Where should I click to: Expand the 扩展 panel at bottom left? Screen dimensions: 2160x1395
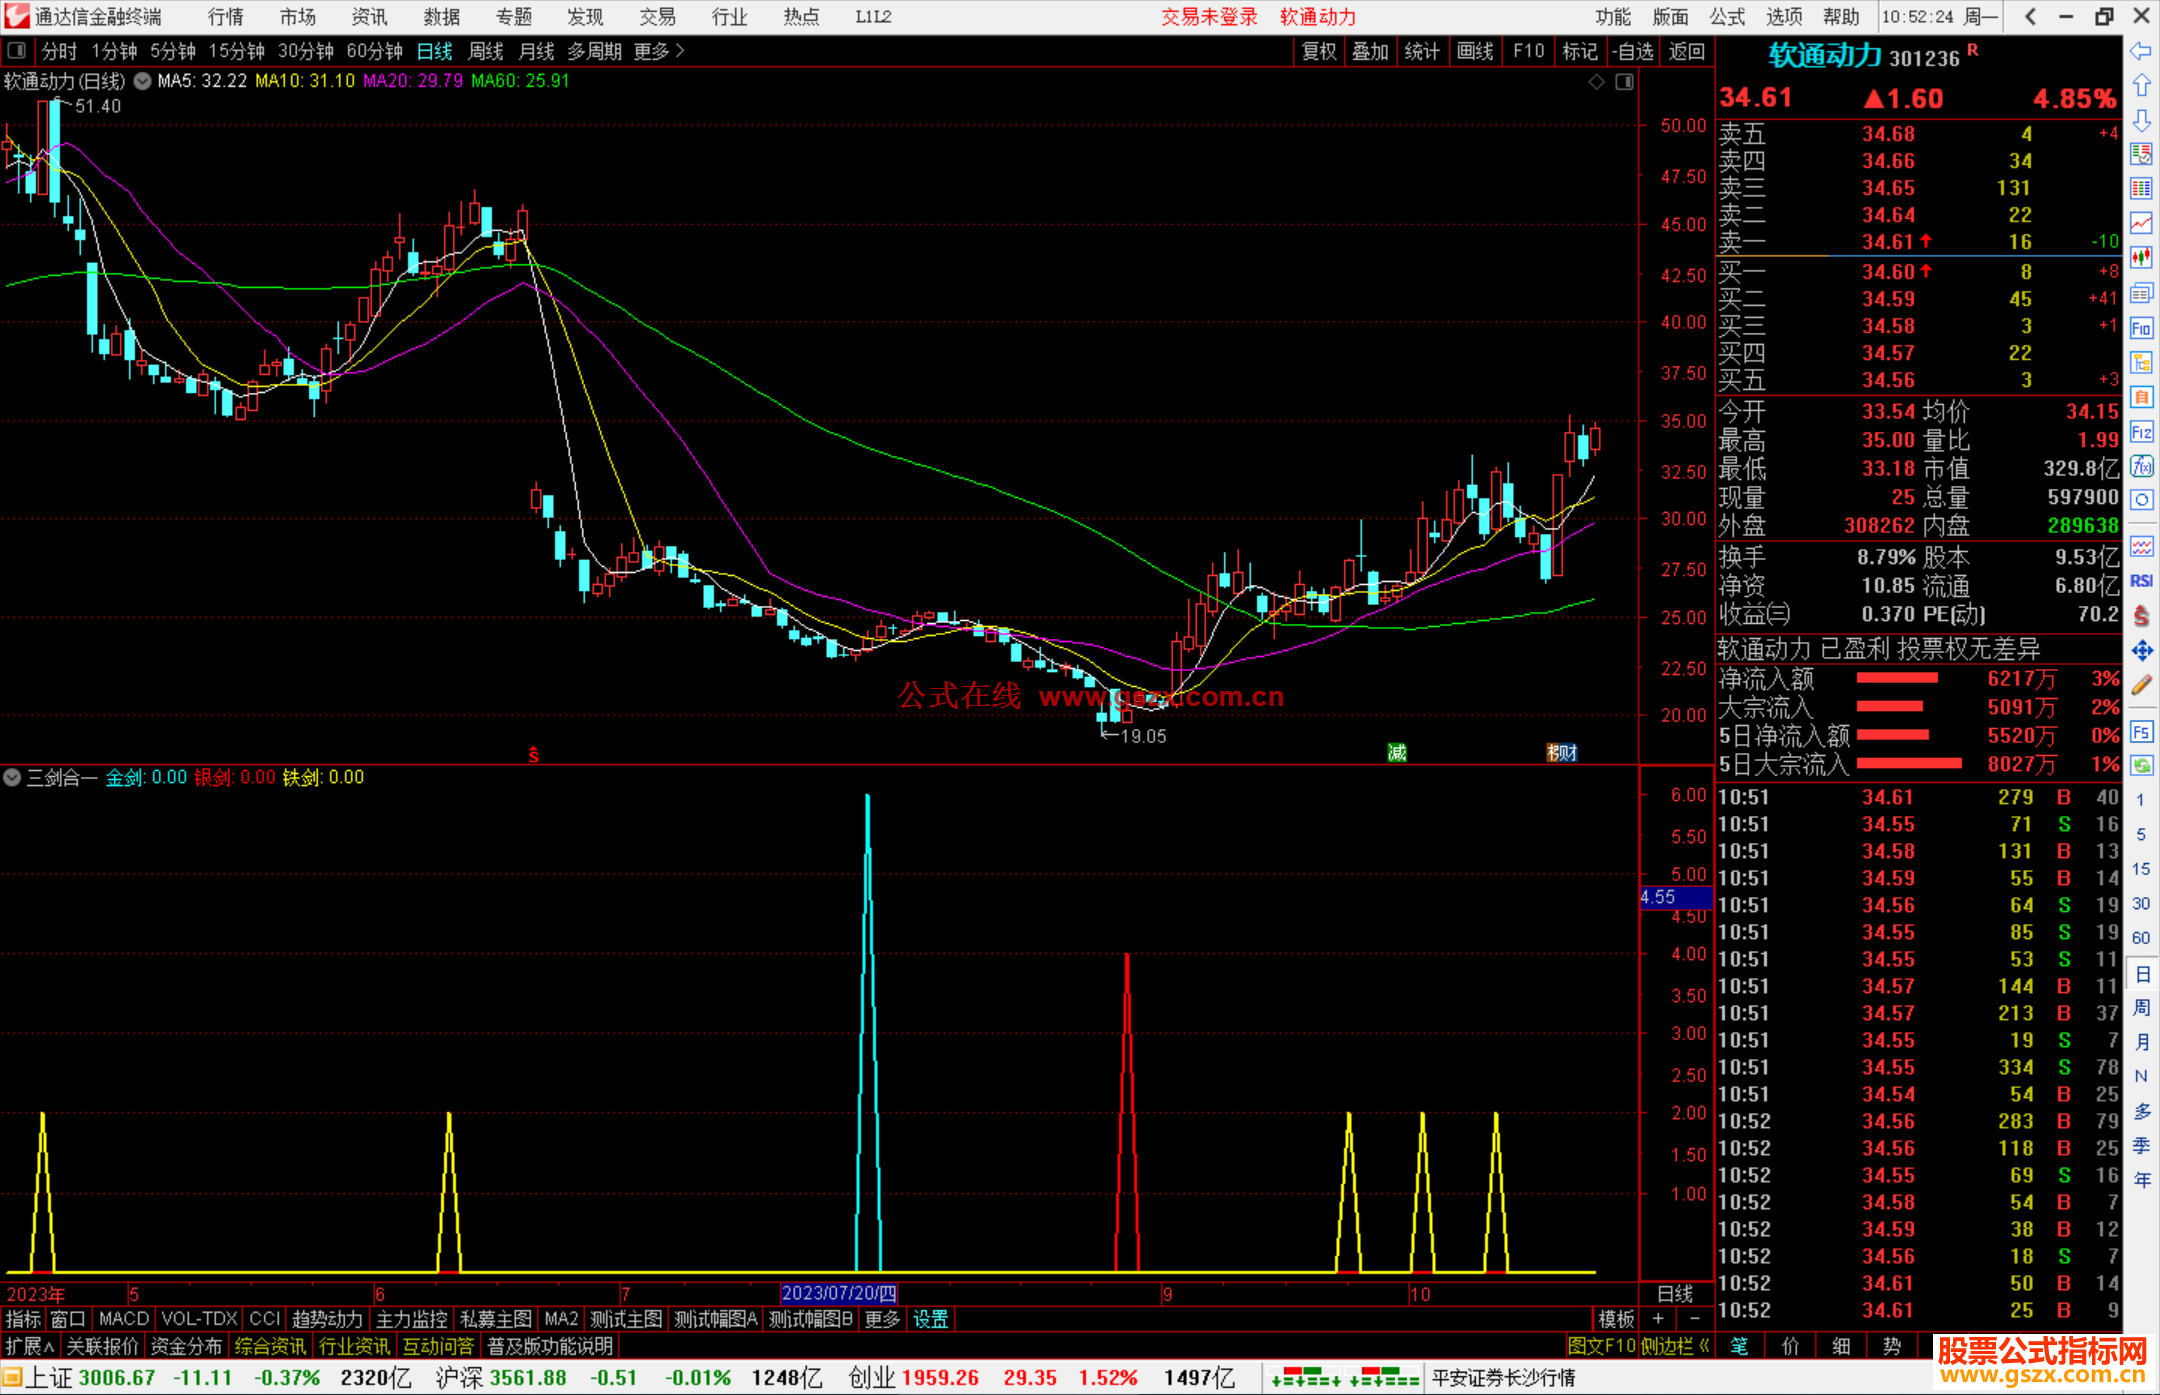pos(30,1346)
